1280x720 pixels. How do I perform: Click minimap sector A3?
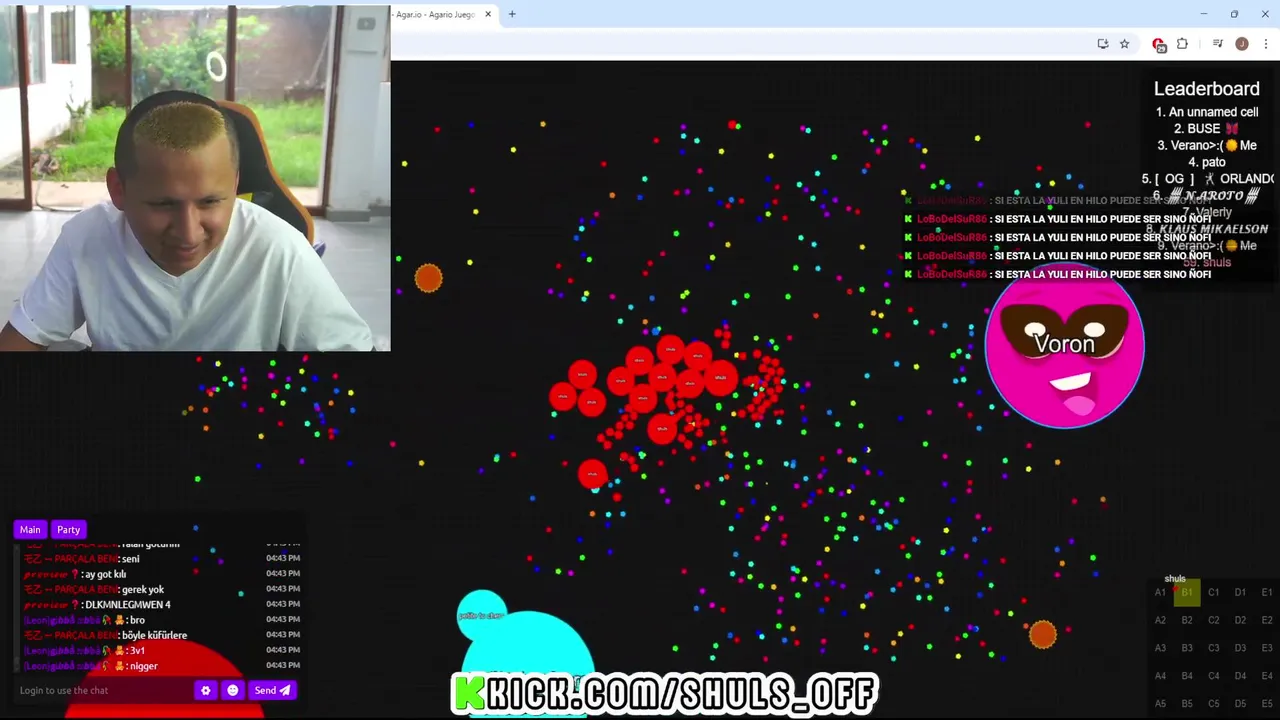(1160, 648)
